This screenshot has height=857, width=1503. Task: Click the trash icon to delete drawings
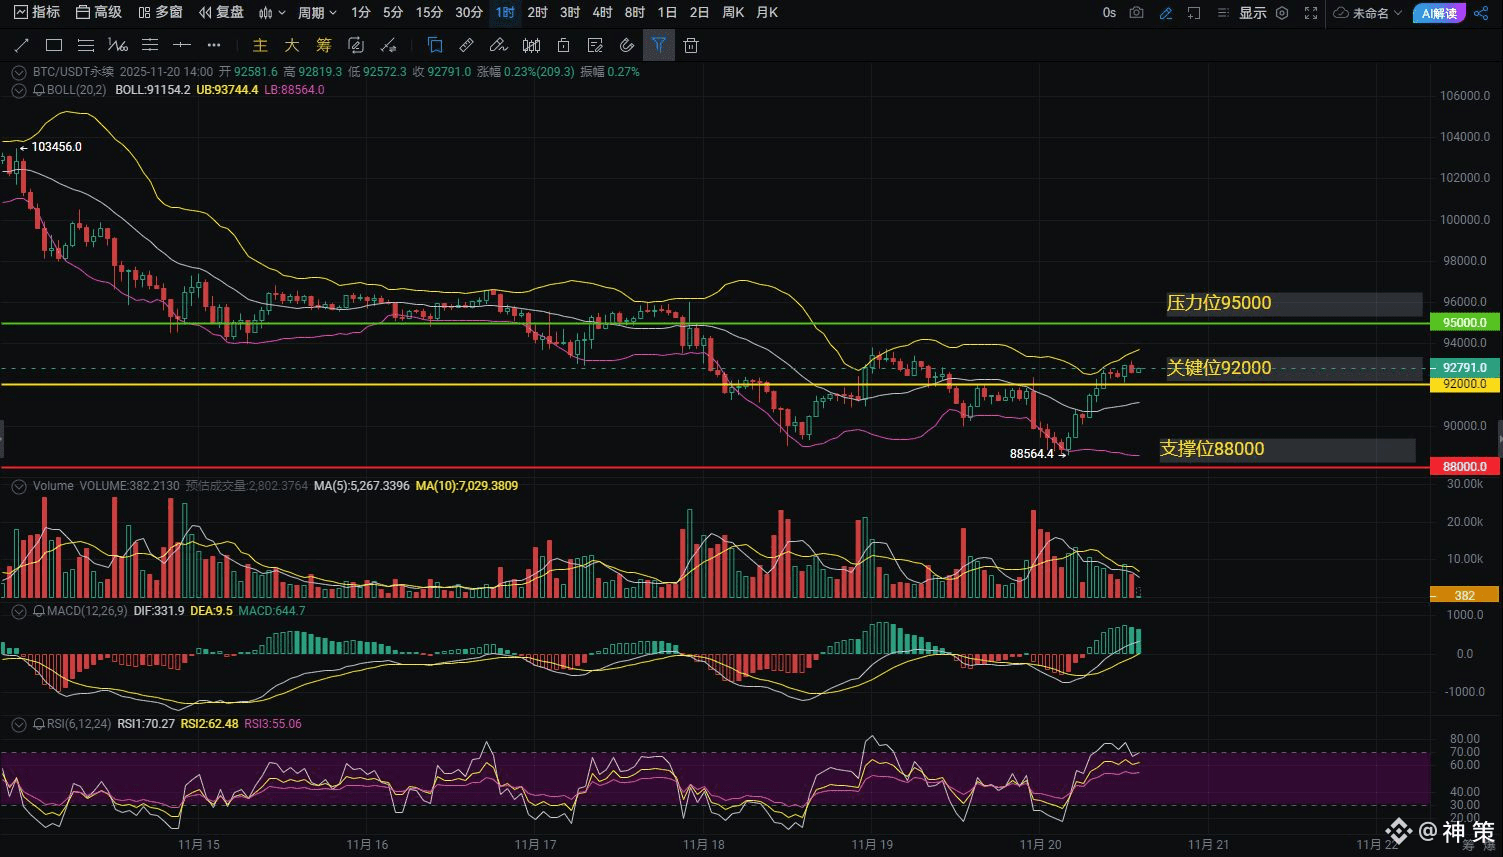tap(691, 45)
